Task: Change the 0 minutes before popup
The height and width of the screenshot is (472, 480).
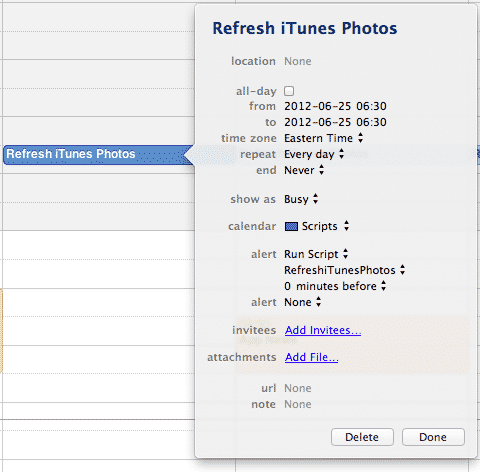Action: [x=335, y=286]
